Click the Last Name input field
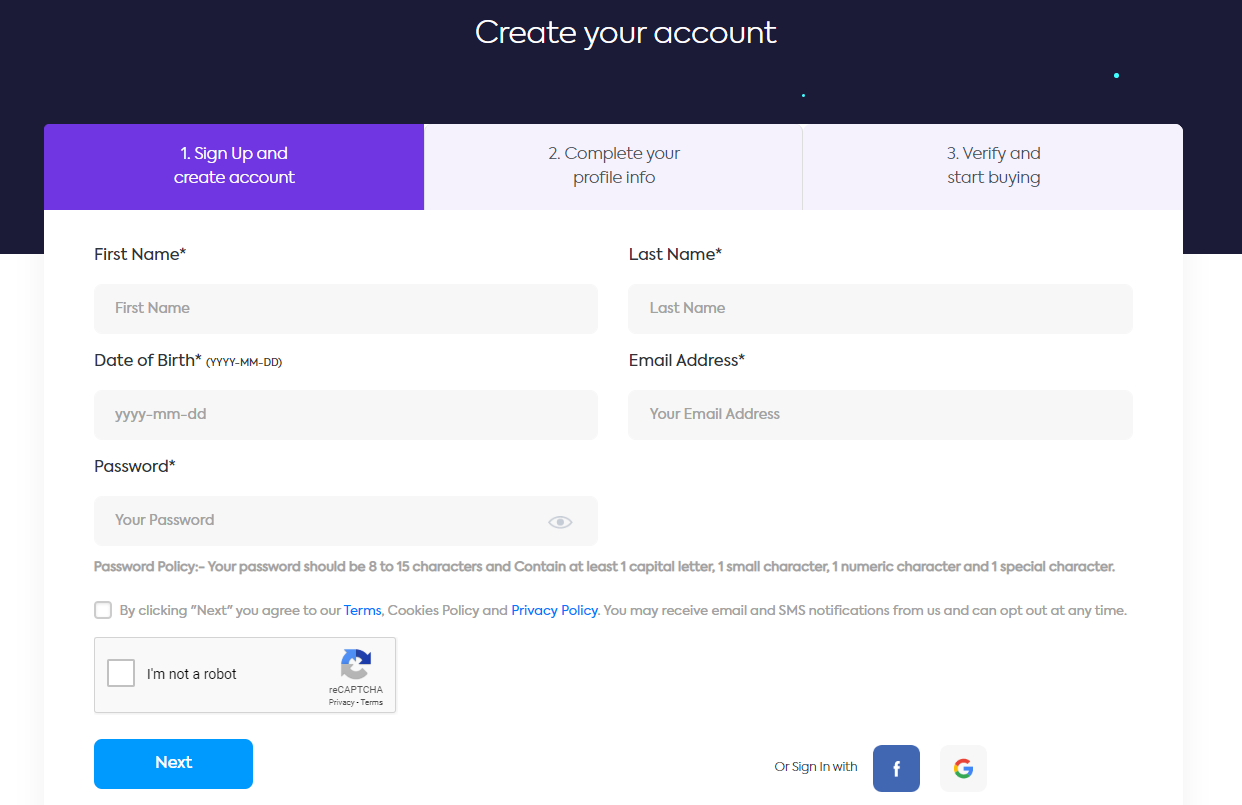Screen dimensions: 1242x805 [x=879, y=308]
